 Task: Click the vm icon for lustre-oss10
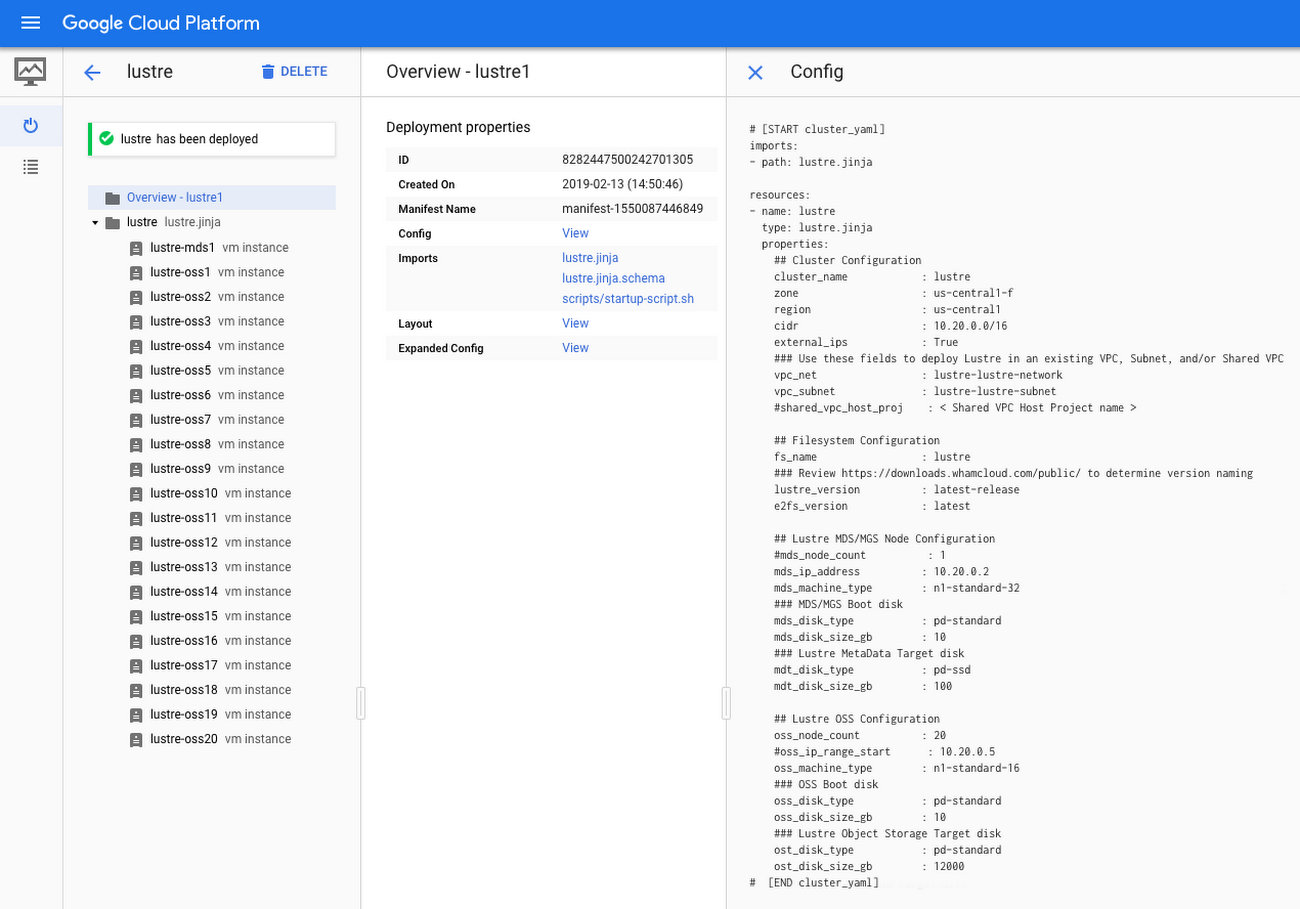136,493
